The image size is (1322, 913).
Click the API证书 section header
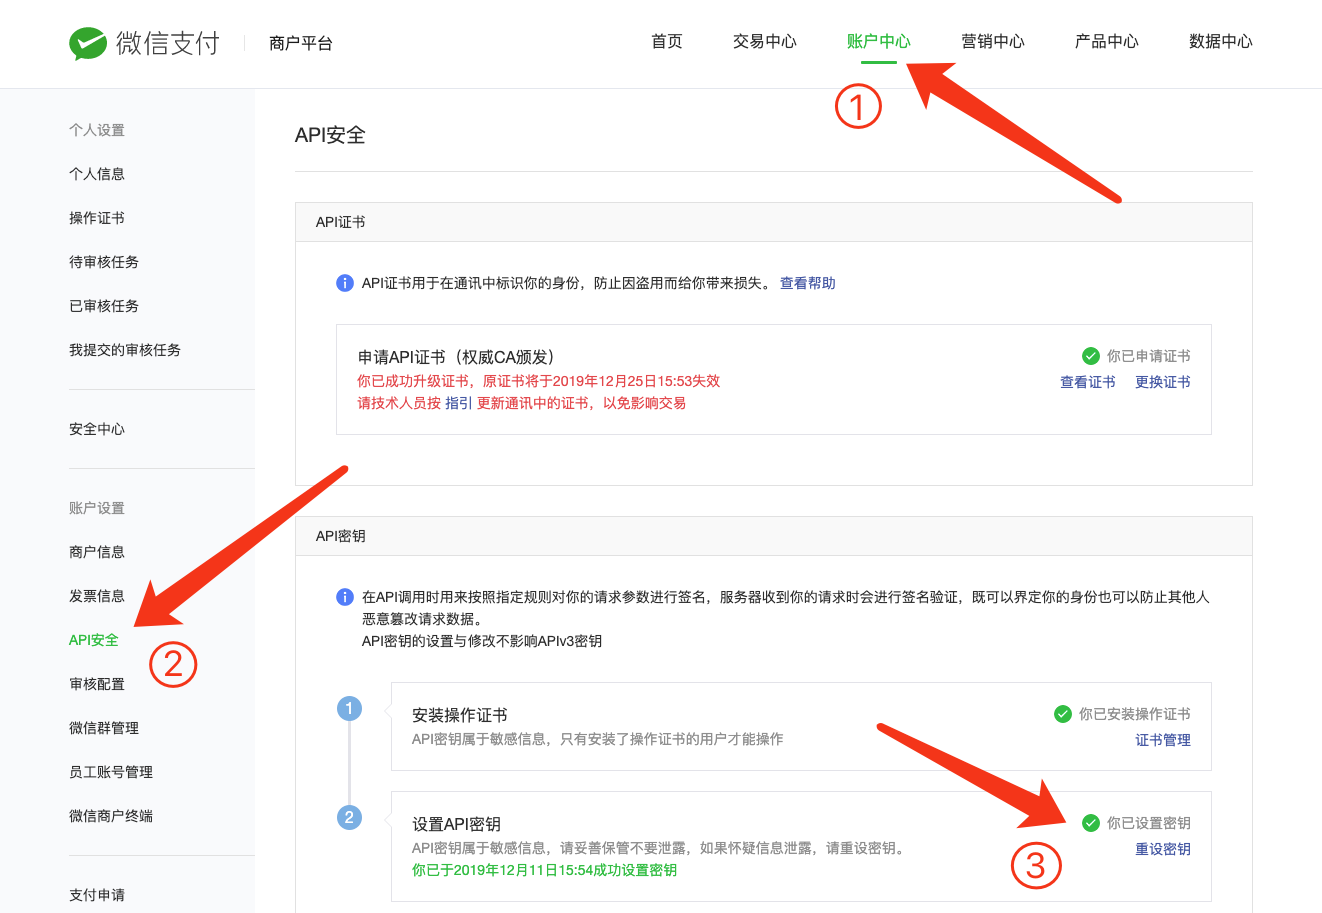(x=341, y=222)
